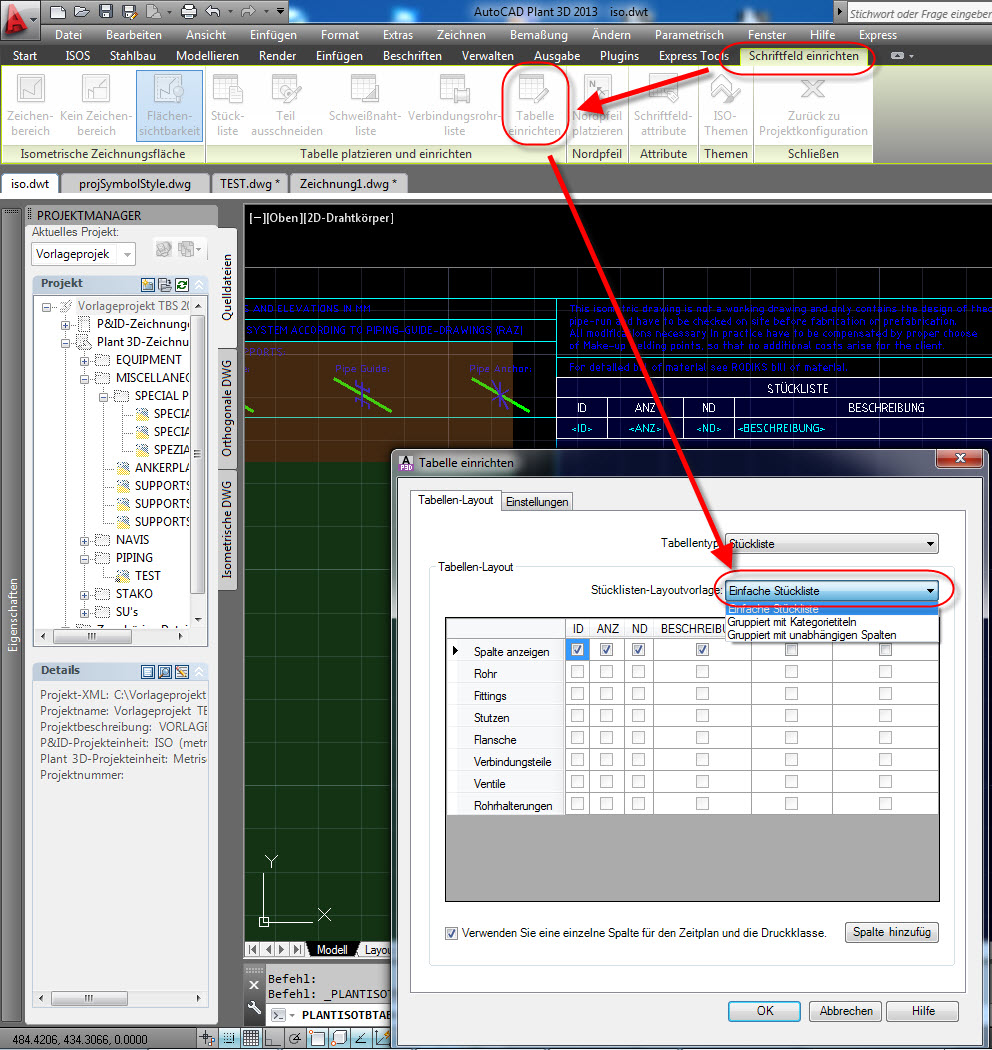Click the Abbrechen button

[x=845, y=1011]
